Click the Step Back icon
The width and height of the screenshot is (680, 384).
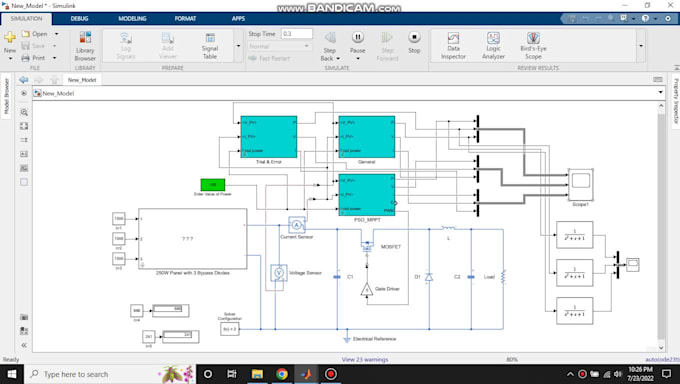pyautogui.click(x=330, y=37)
